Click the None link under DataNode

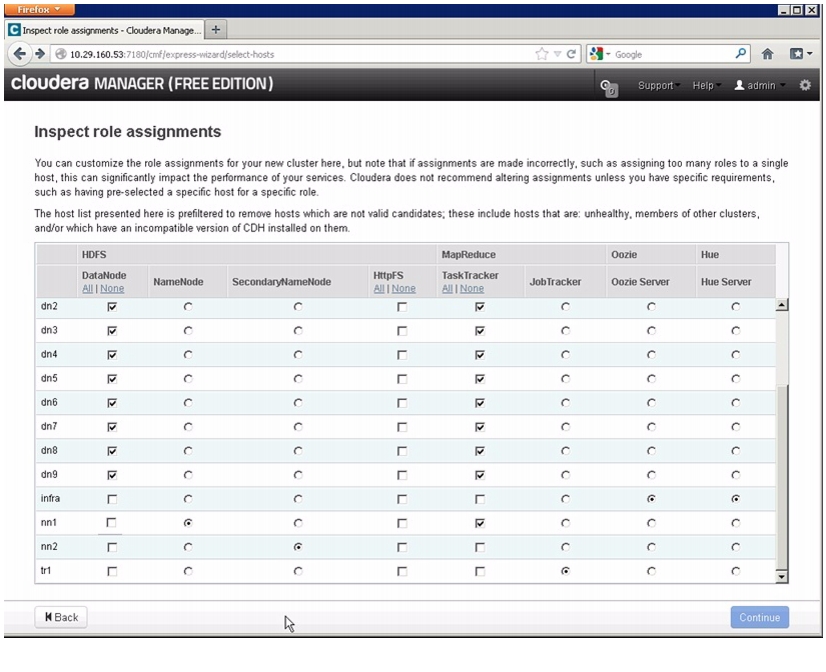coord(112,289)
